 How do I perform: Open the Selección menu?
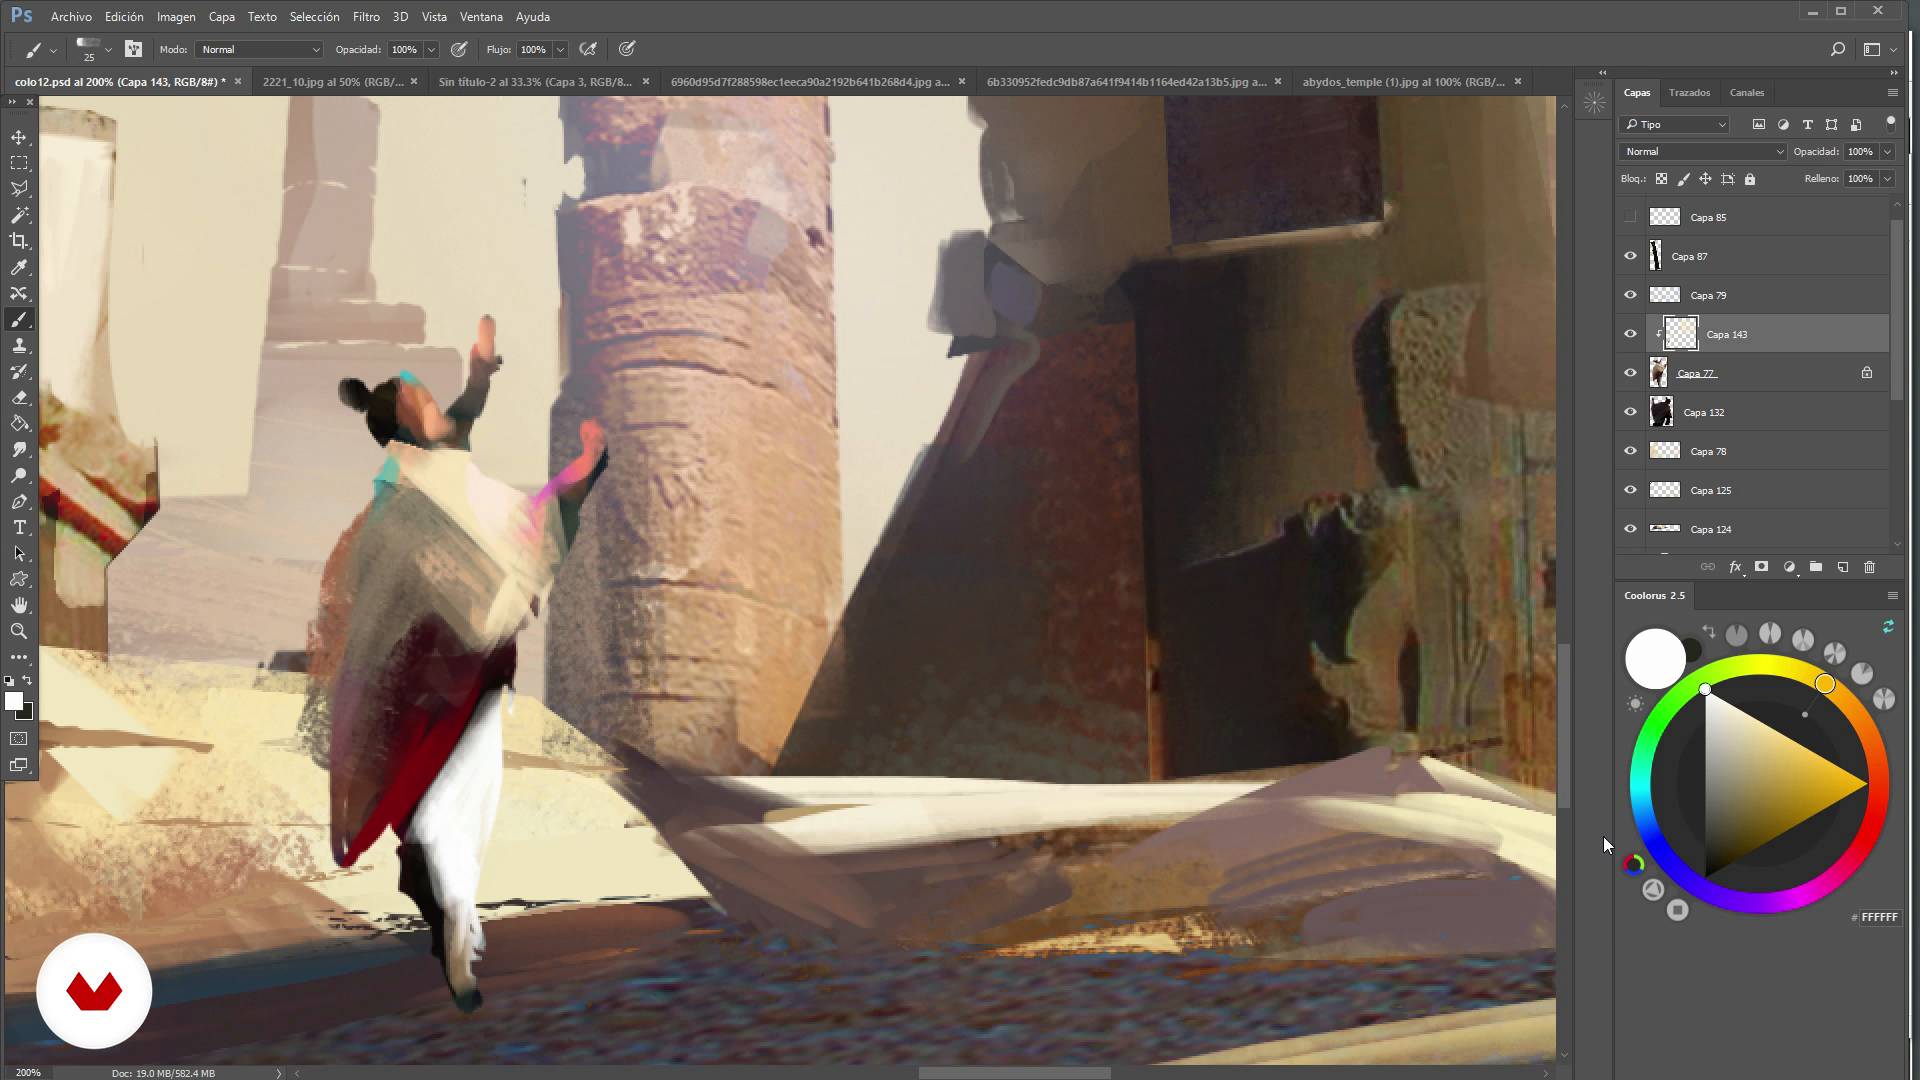click(x=314, y=16)
